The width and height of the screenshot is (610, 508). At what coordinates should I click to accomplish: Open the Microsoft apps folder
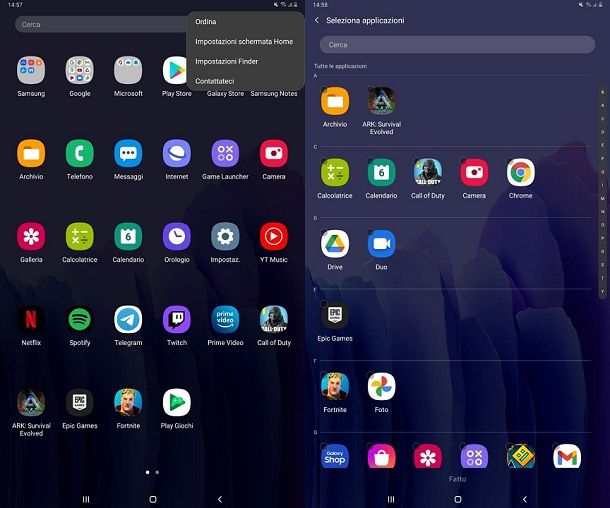[x=128, y=70]
